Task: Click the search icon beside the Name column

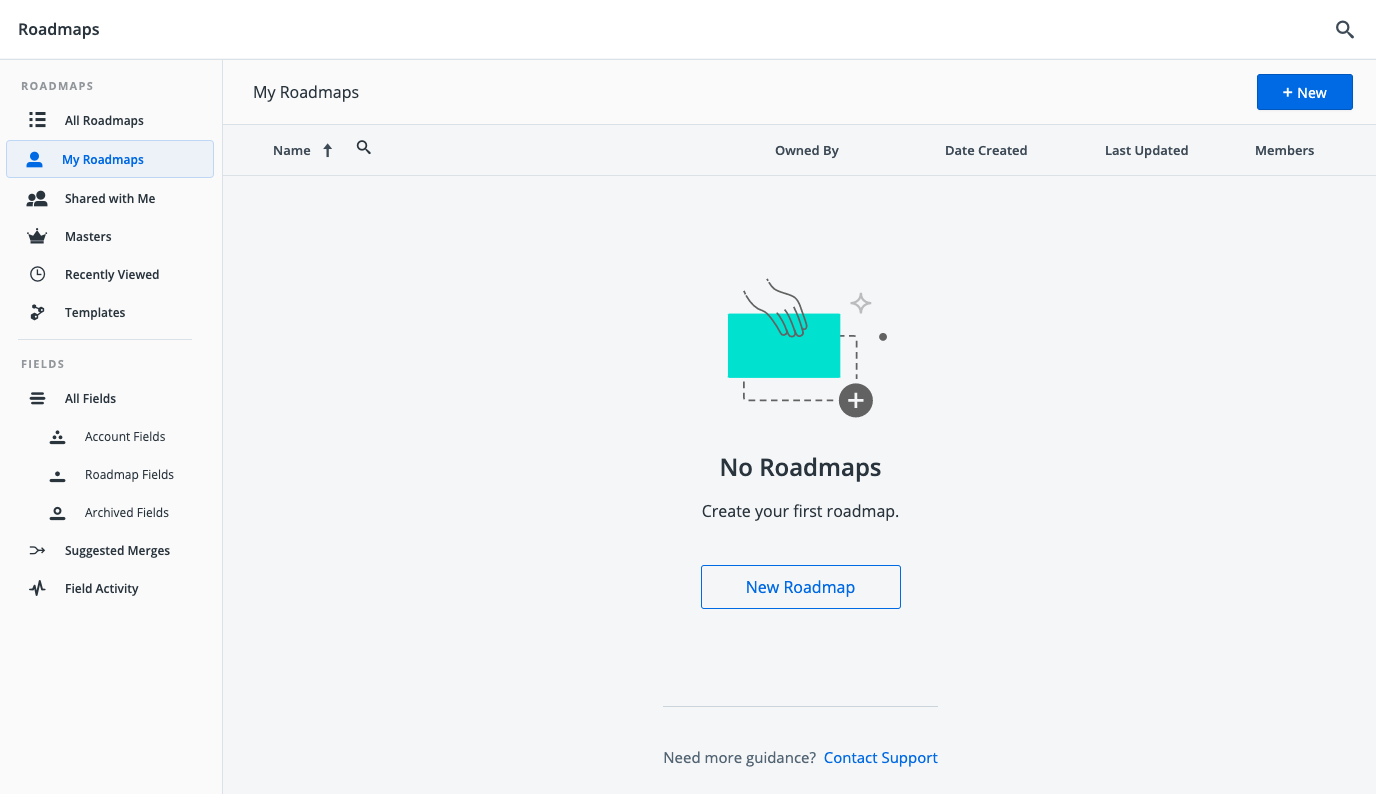Action: point(363,147)
